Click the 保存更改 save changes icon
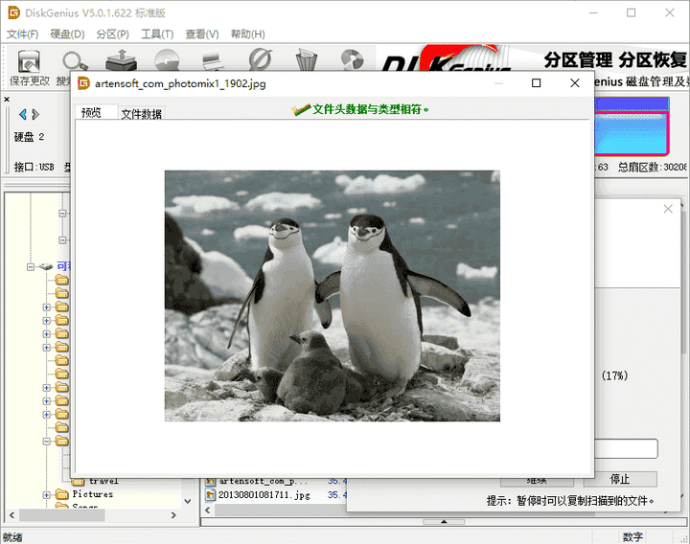Image resolution: width=690 pixels, height=544 pixels. coord(29,61)
